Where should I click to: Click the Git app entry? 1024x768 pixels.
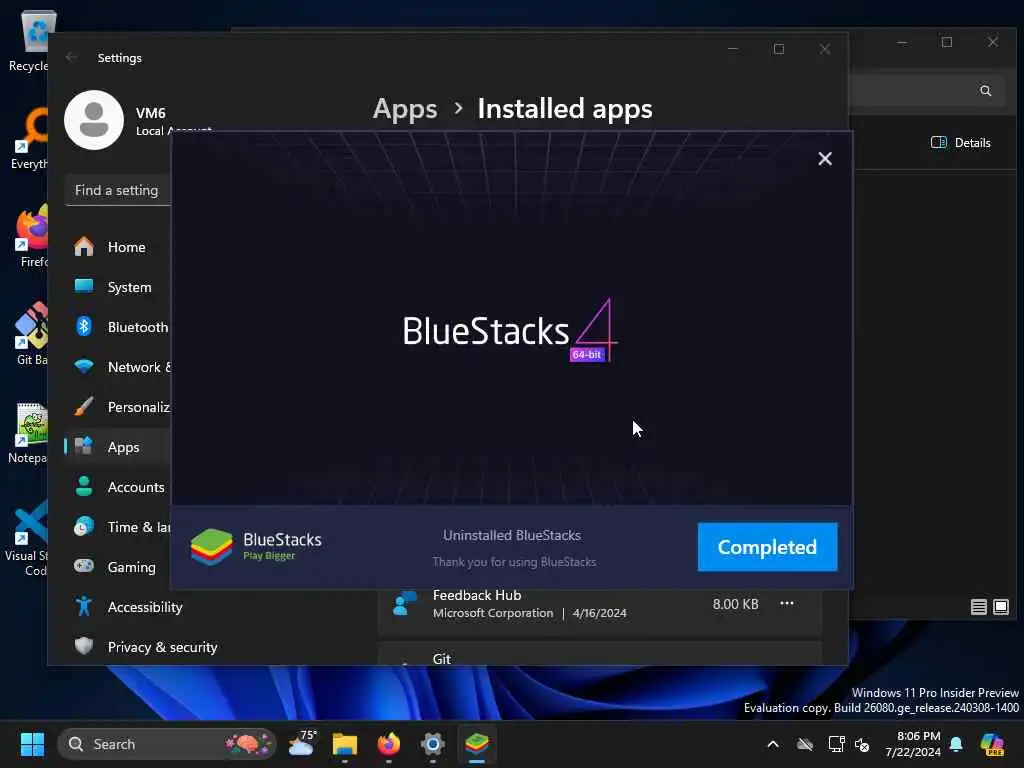click(600, 654)
